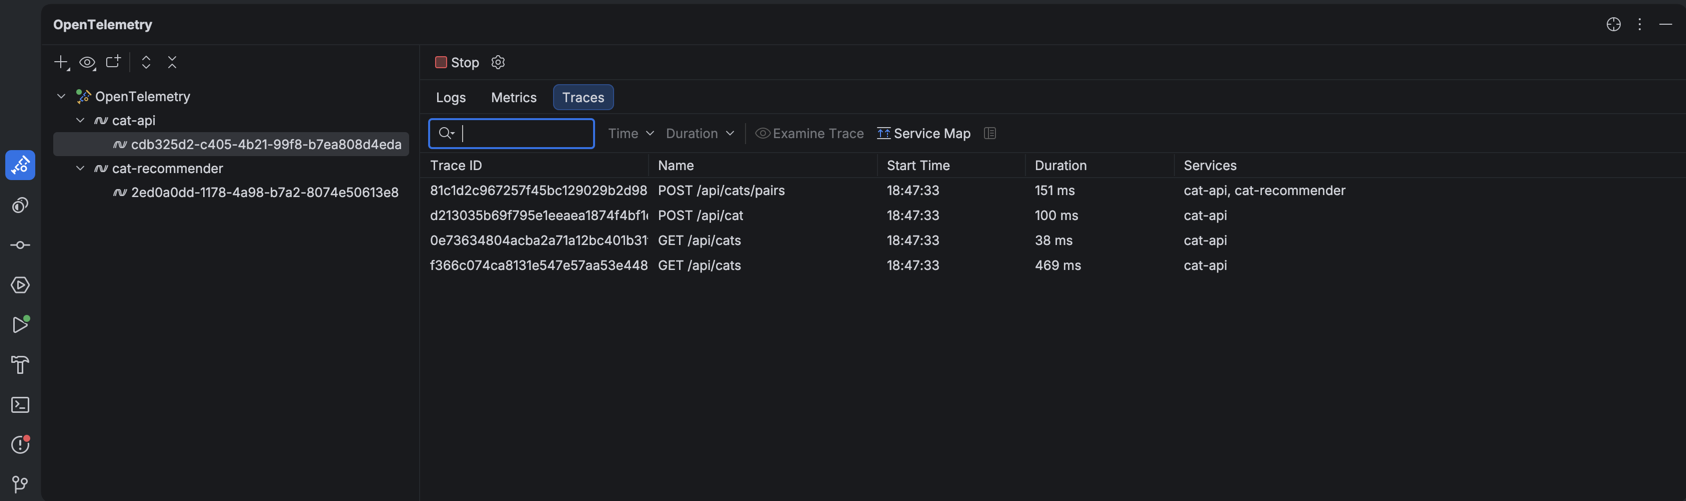Switch to the Metrics tab
The height and width of the screenshot is (501, 1686).
click(514, 97)
